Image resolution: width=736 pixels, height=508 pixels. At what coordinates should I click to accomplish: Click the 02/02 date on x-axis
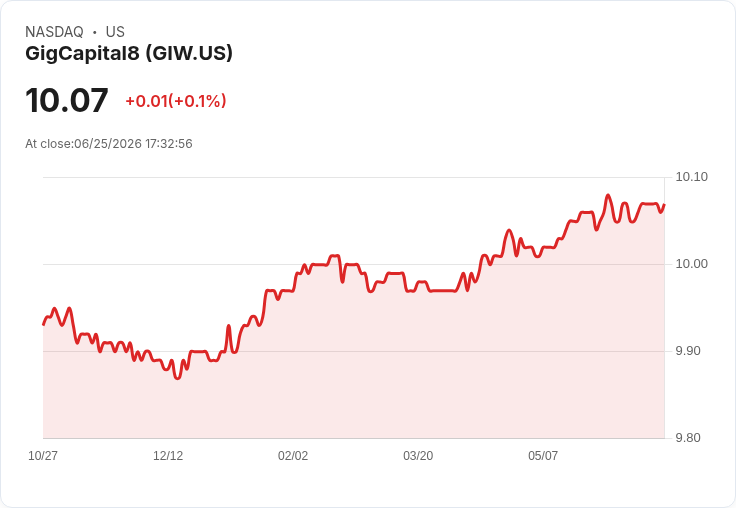click(x=293, y=455)
